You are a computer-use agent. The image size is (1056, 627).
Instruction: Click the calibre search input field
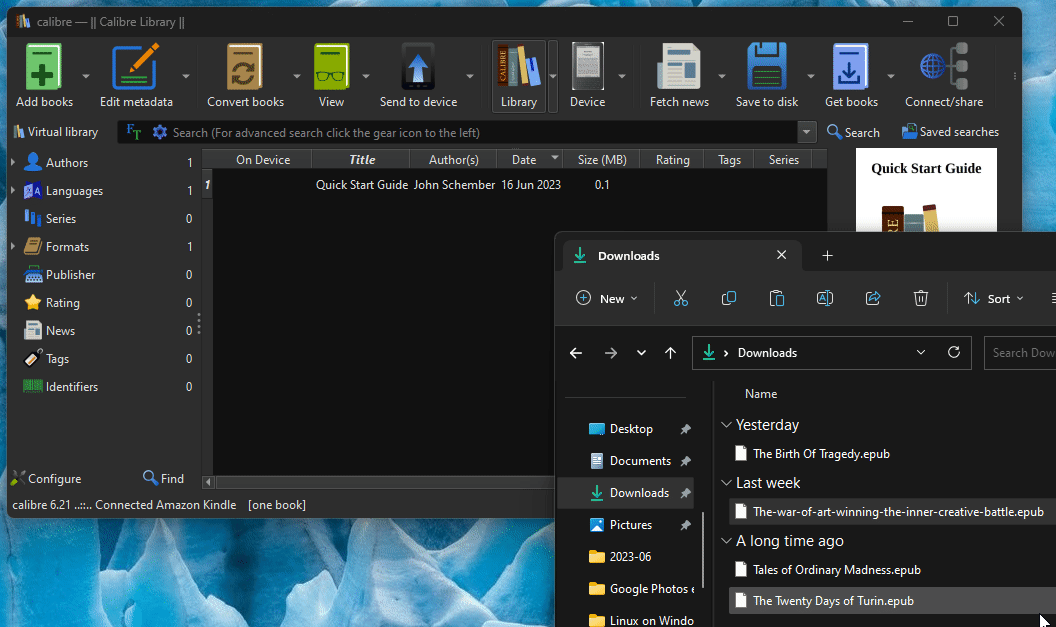pos(480,132)
